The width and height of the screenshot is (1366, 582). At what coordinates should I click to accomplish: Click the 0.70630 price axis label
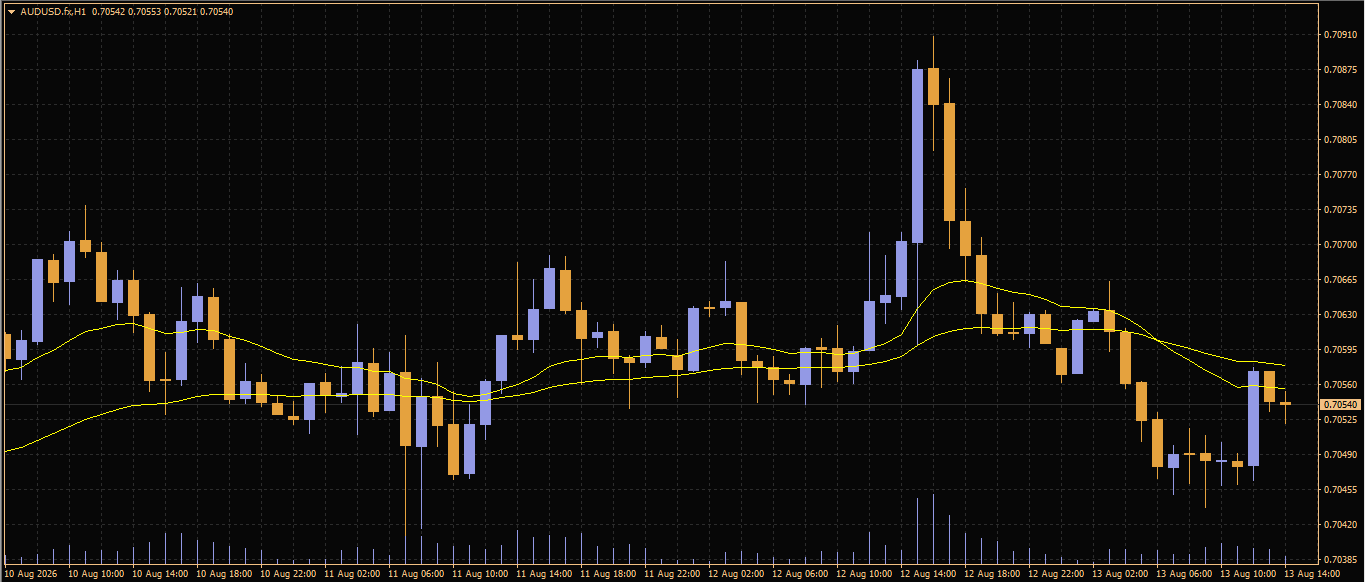pyautogui.click(x=1340, y=315)
